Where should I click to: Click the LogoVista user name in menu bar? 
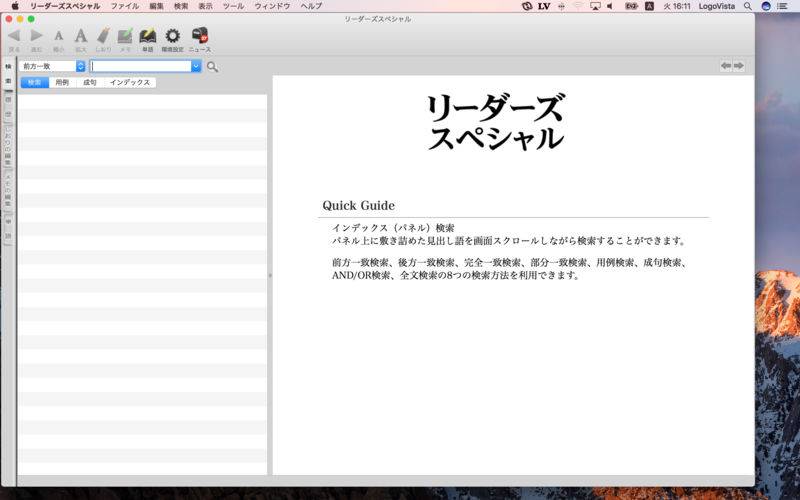pos(716,6)
